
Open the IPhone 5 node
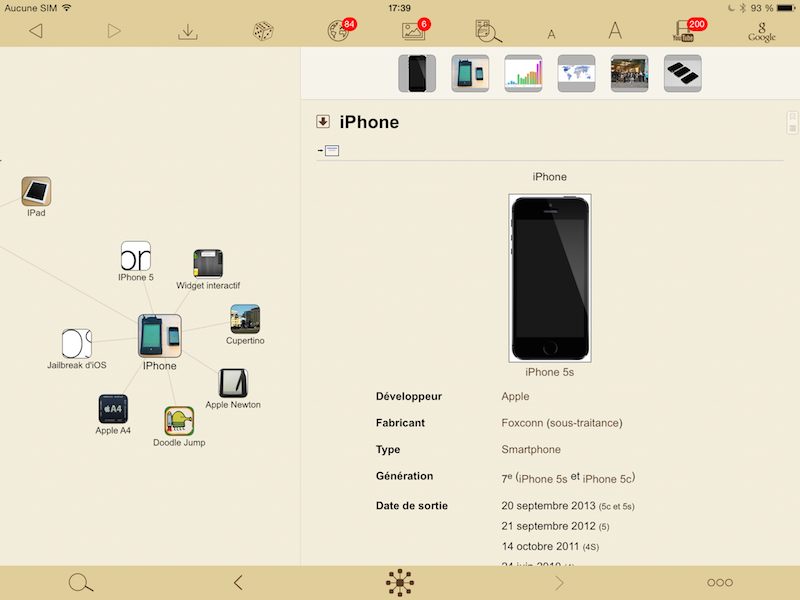(136, 257)
